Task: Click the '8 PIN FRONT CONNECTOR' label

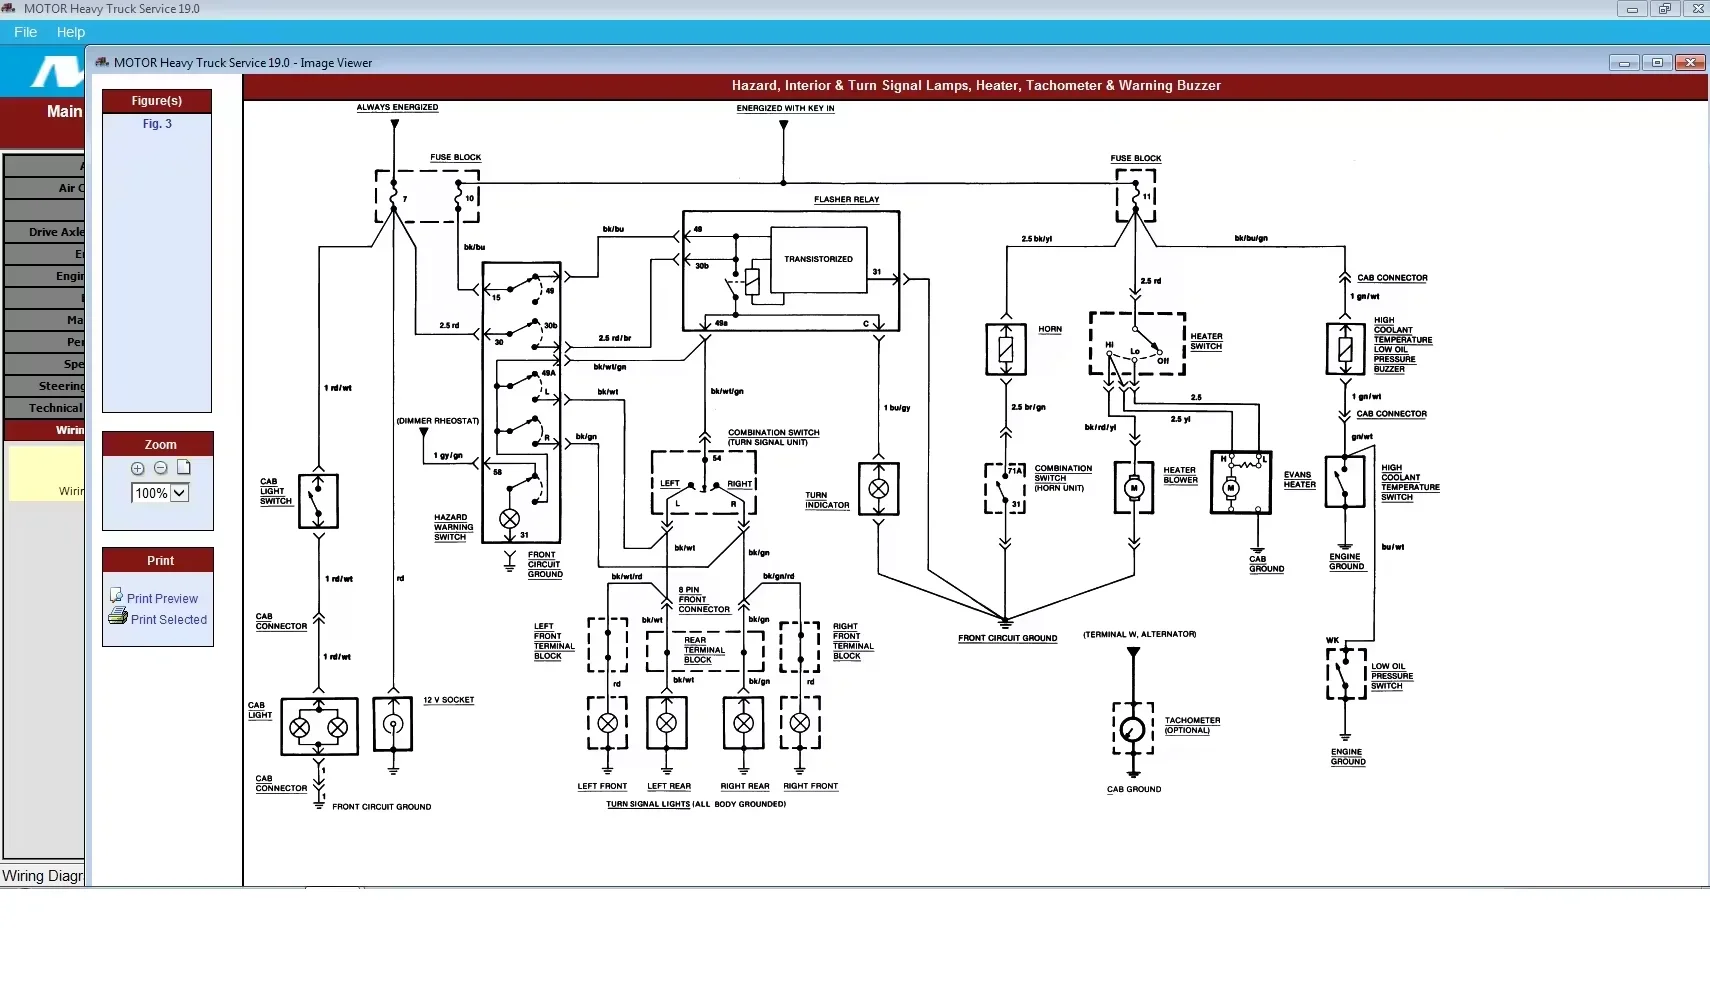Action: point(704,600)
